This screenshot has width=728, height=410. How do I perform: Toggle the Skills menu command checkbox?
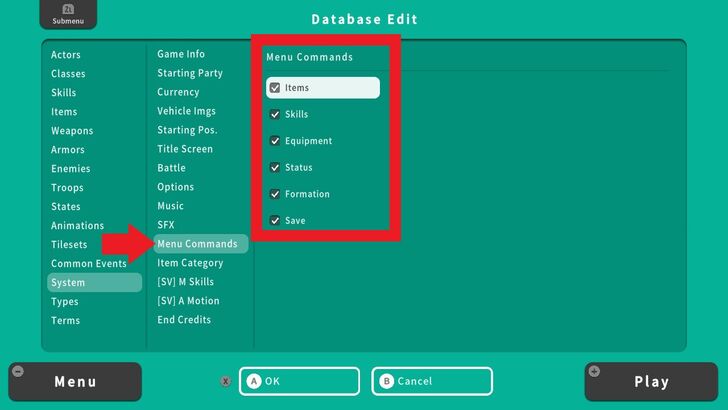pyautogui.click(x=275, y=114)
